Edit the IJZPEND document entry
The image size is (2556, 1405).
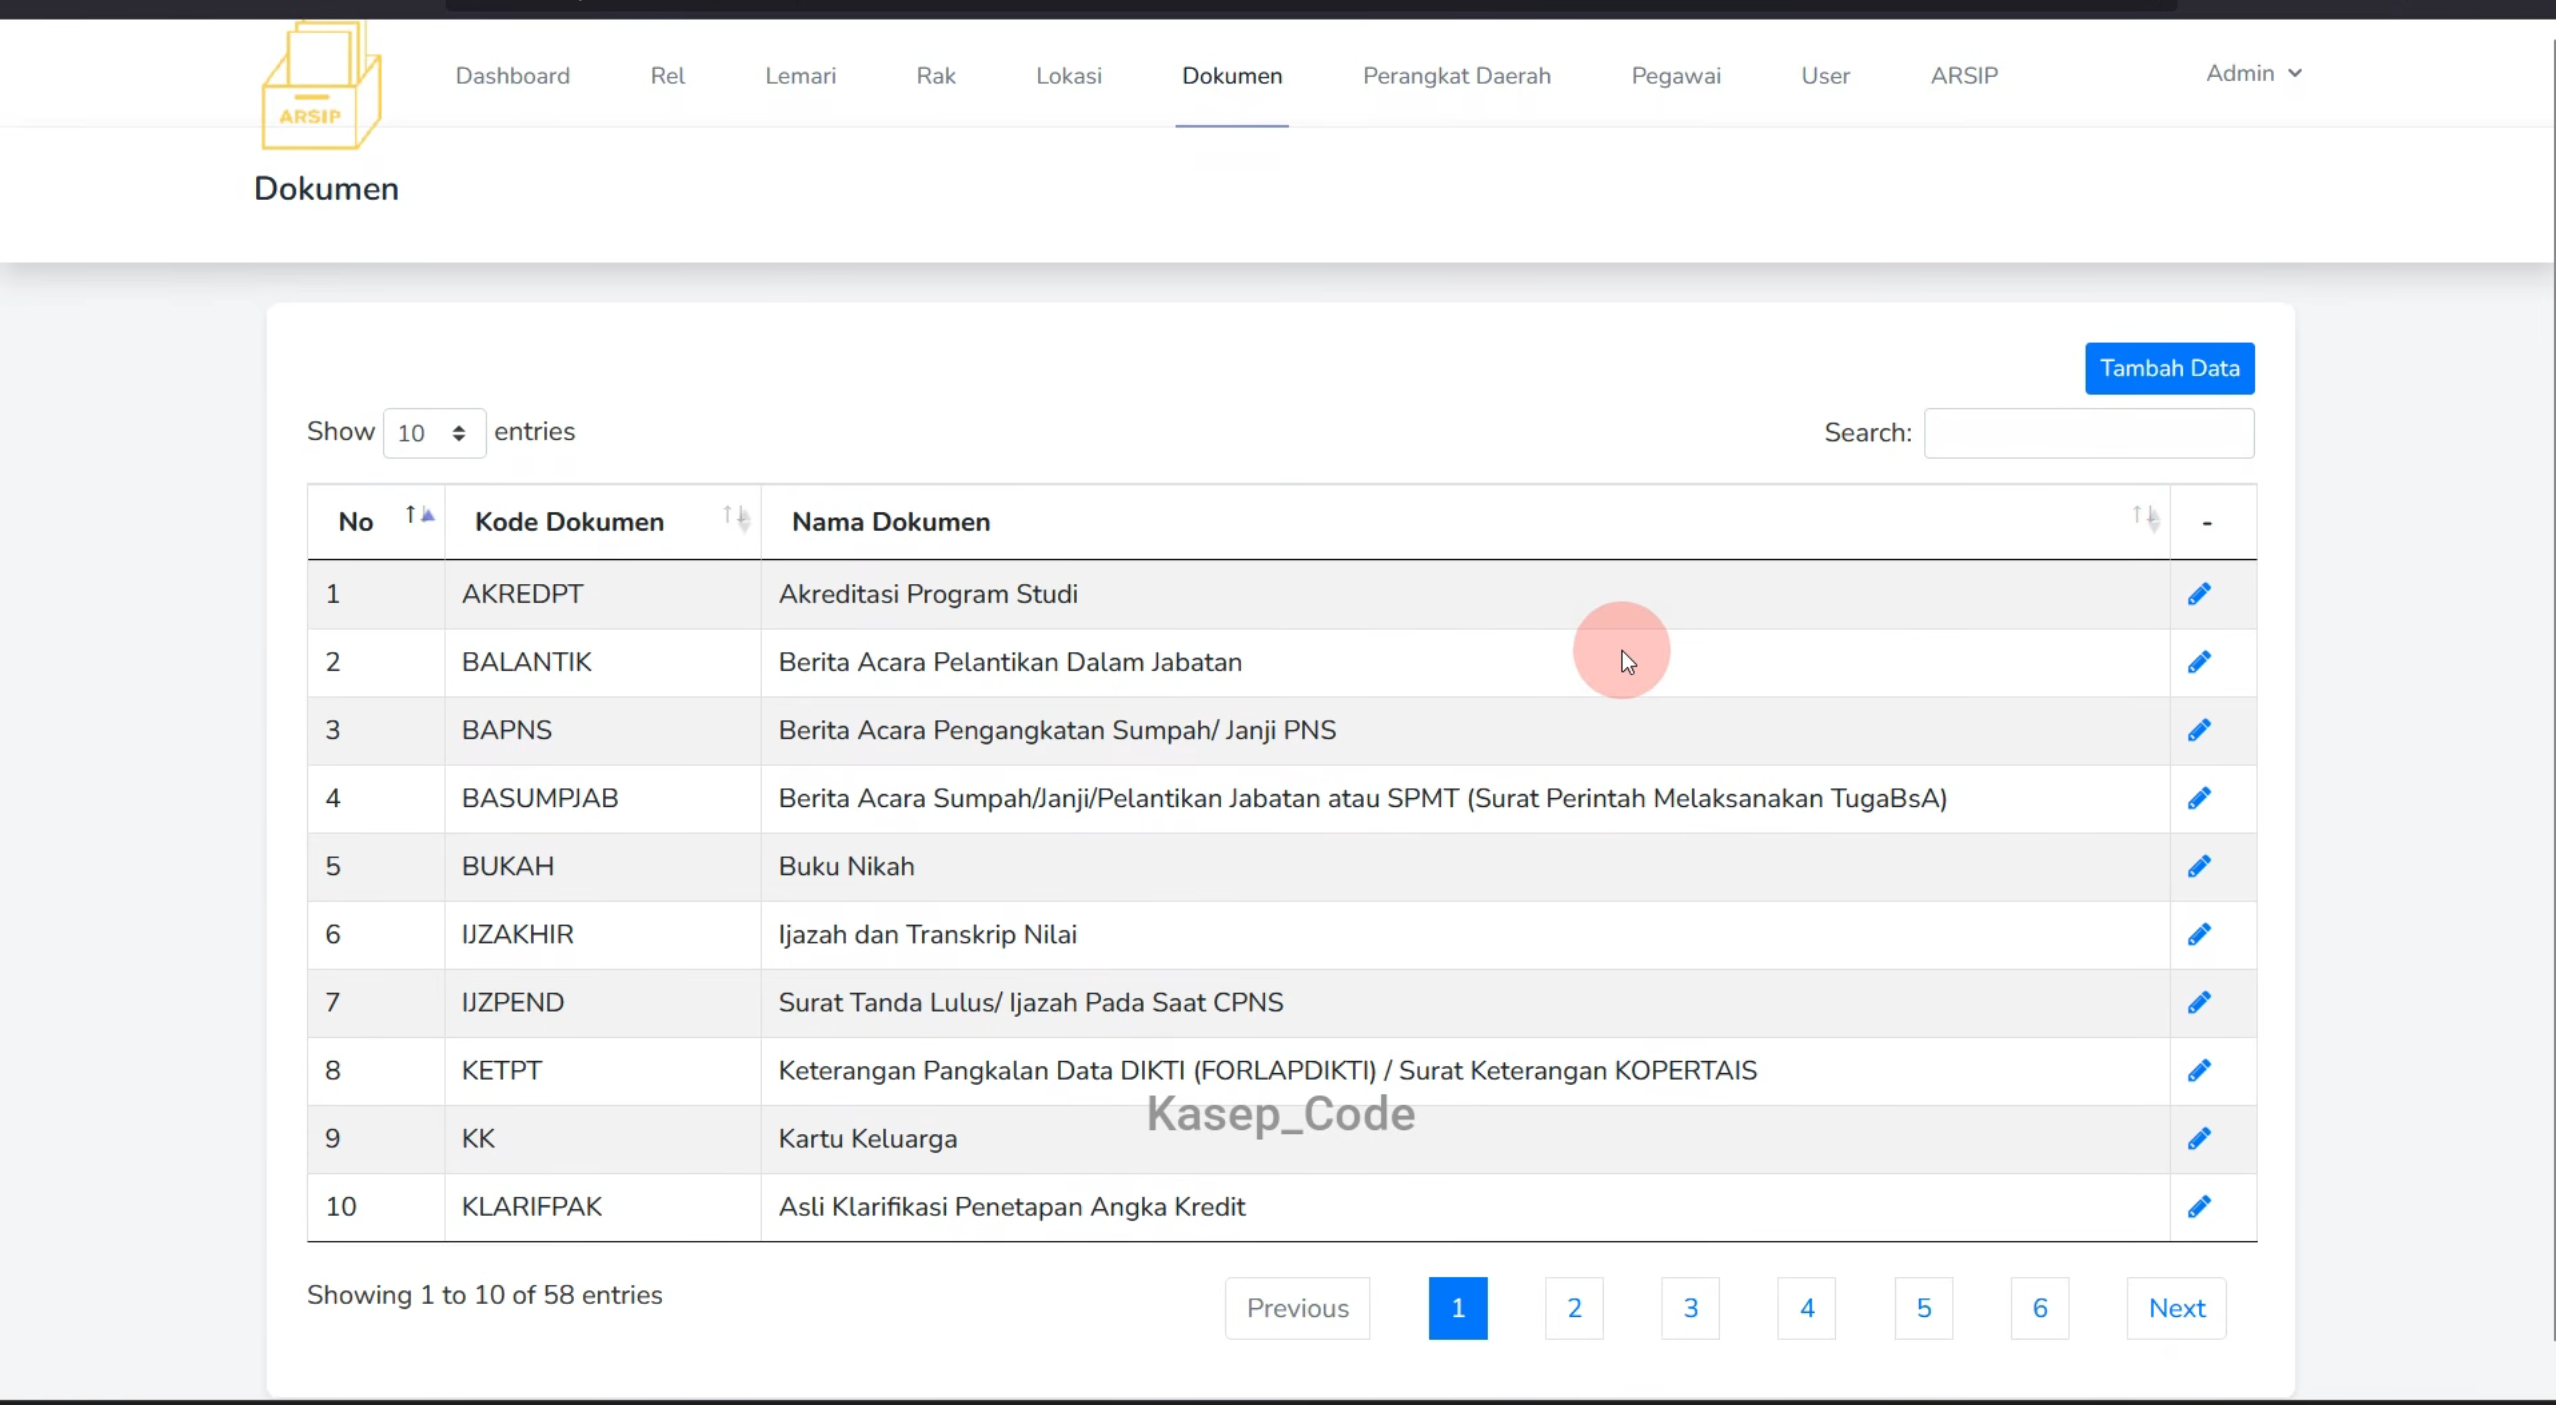tap(2198, 1002)
